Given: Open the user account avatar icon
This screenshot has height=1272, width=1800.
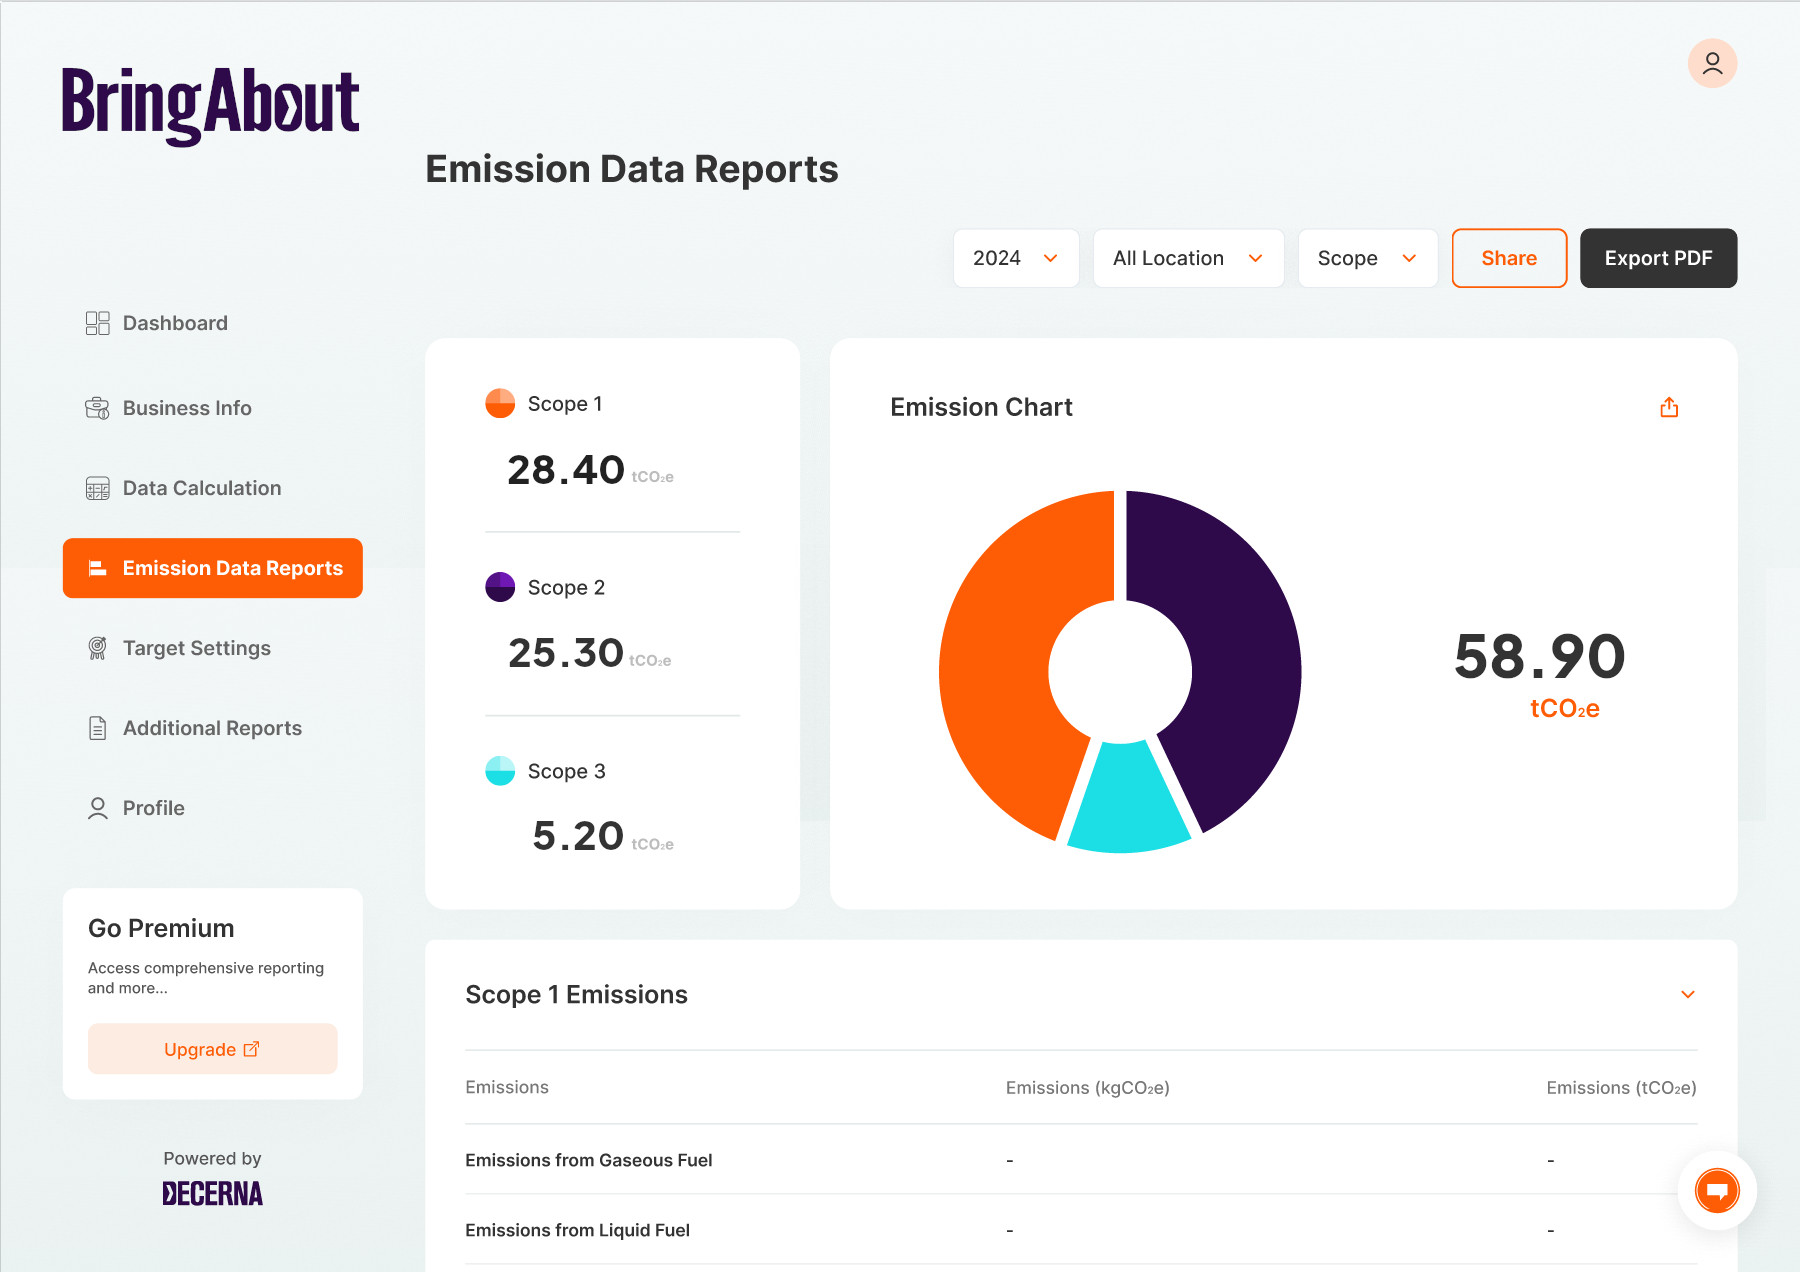Looking at the screenshot, I should pos(1712,63).
